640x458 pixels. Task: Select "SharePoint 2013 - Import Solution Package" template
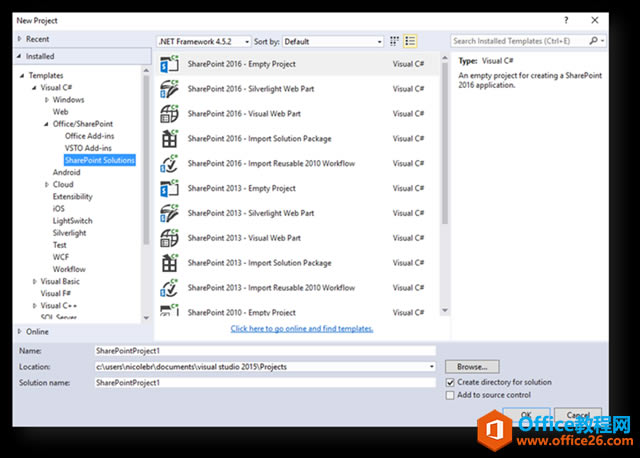tap(298, 263)
